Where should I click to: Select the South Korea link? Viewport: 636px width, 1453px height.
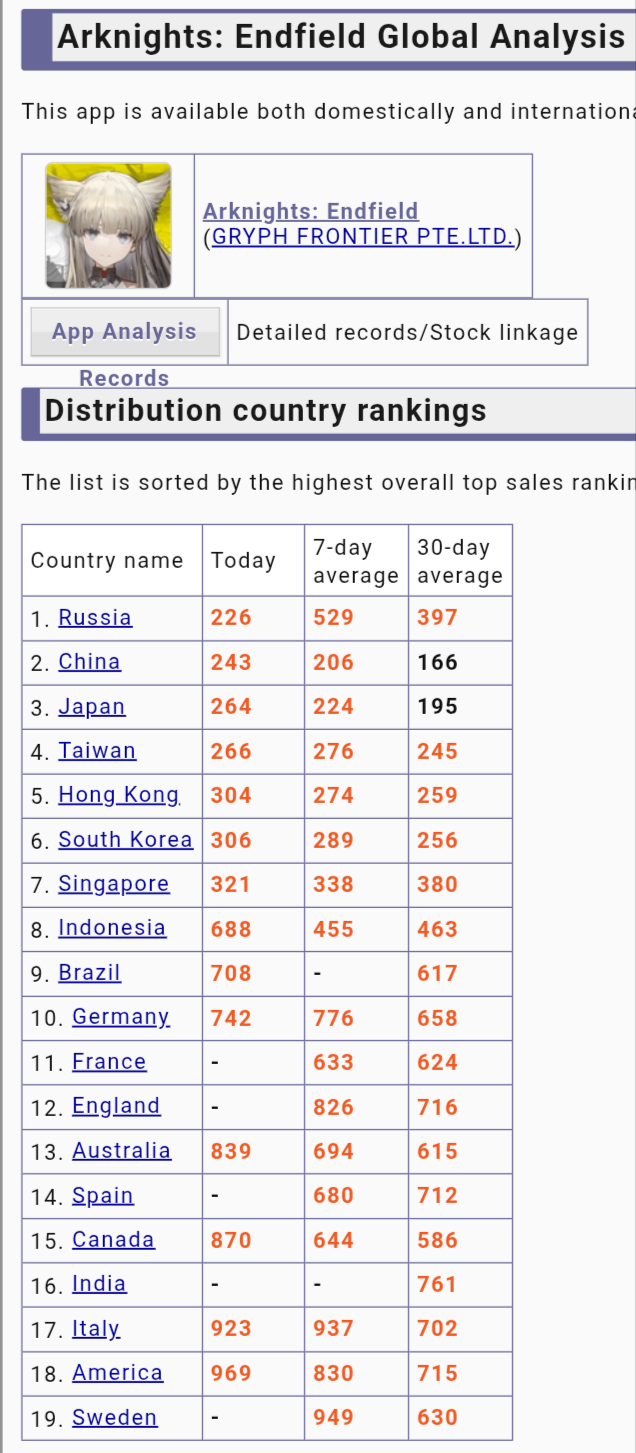pos(125,839)
